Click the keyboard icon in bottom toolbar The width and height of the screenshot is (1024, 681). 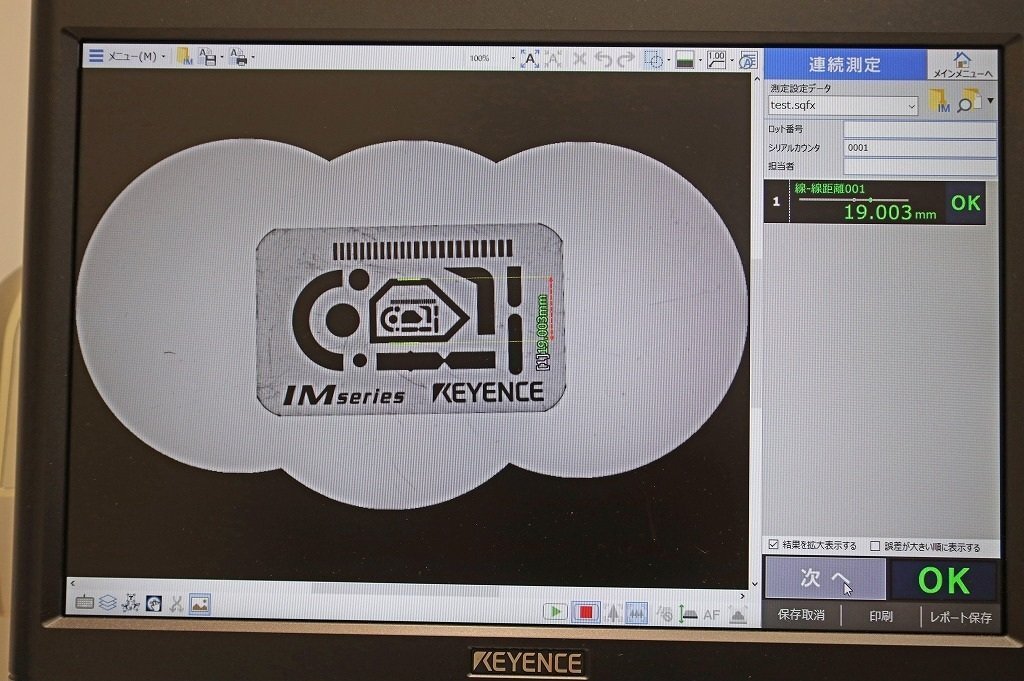click(85, 602)
